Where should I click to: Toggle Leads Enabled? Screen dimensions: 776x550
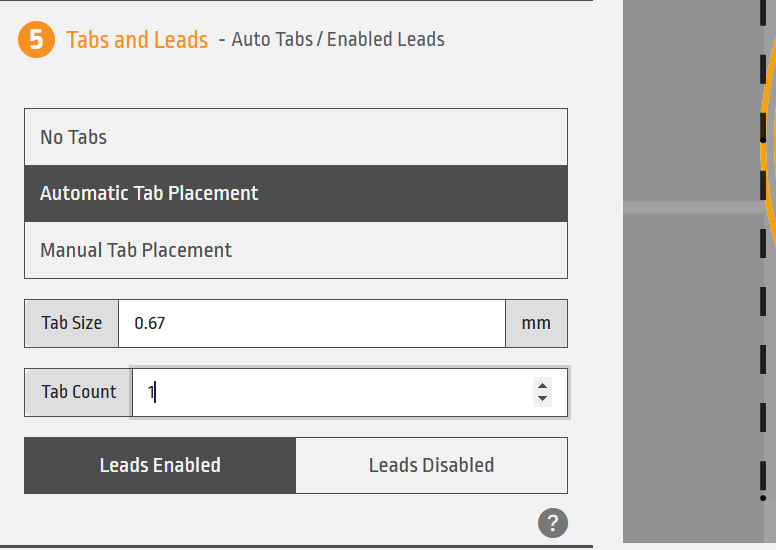160,465
